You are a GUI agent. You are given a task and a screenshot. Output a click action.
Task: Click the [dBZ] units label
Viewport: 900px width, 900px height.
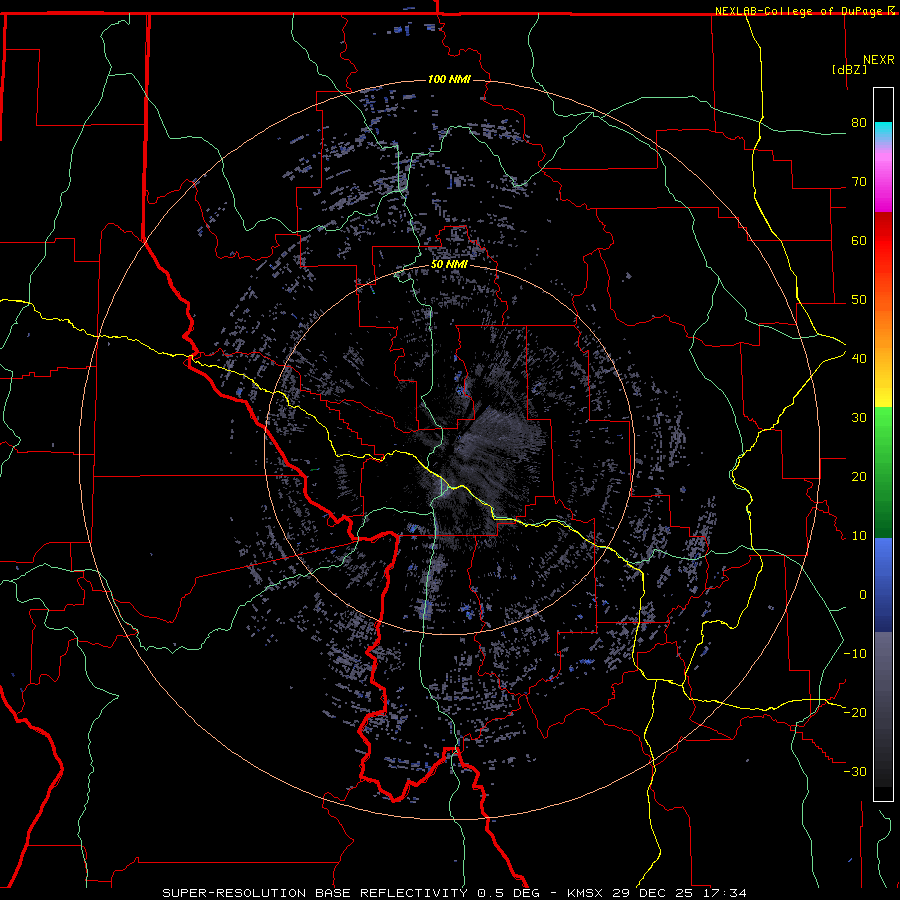tap(849, 69)
